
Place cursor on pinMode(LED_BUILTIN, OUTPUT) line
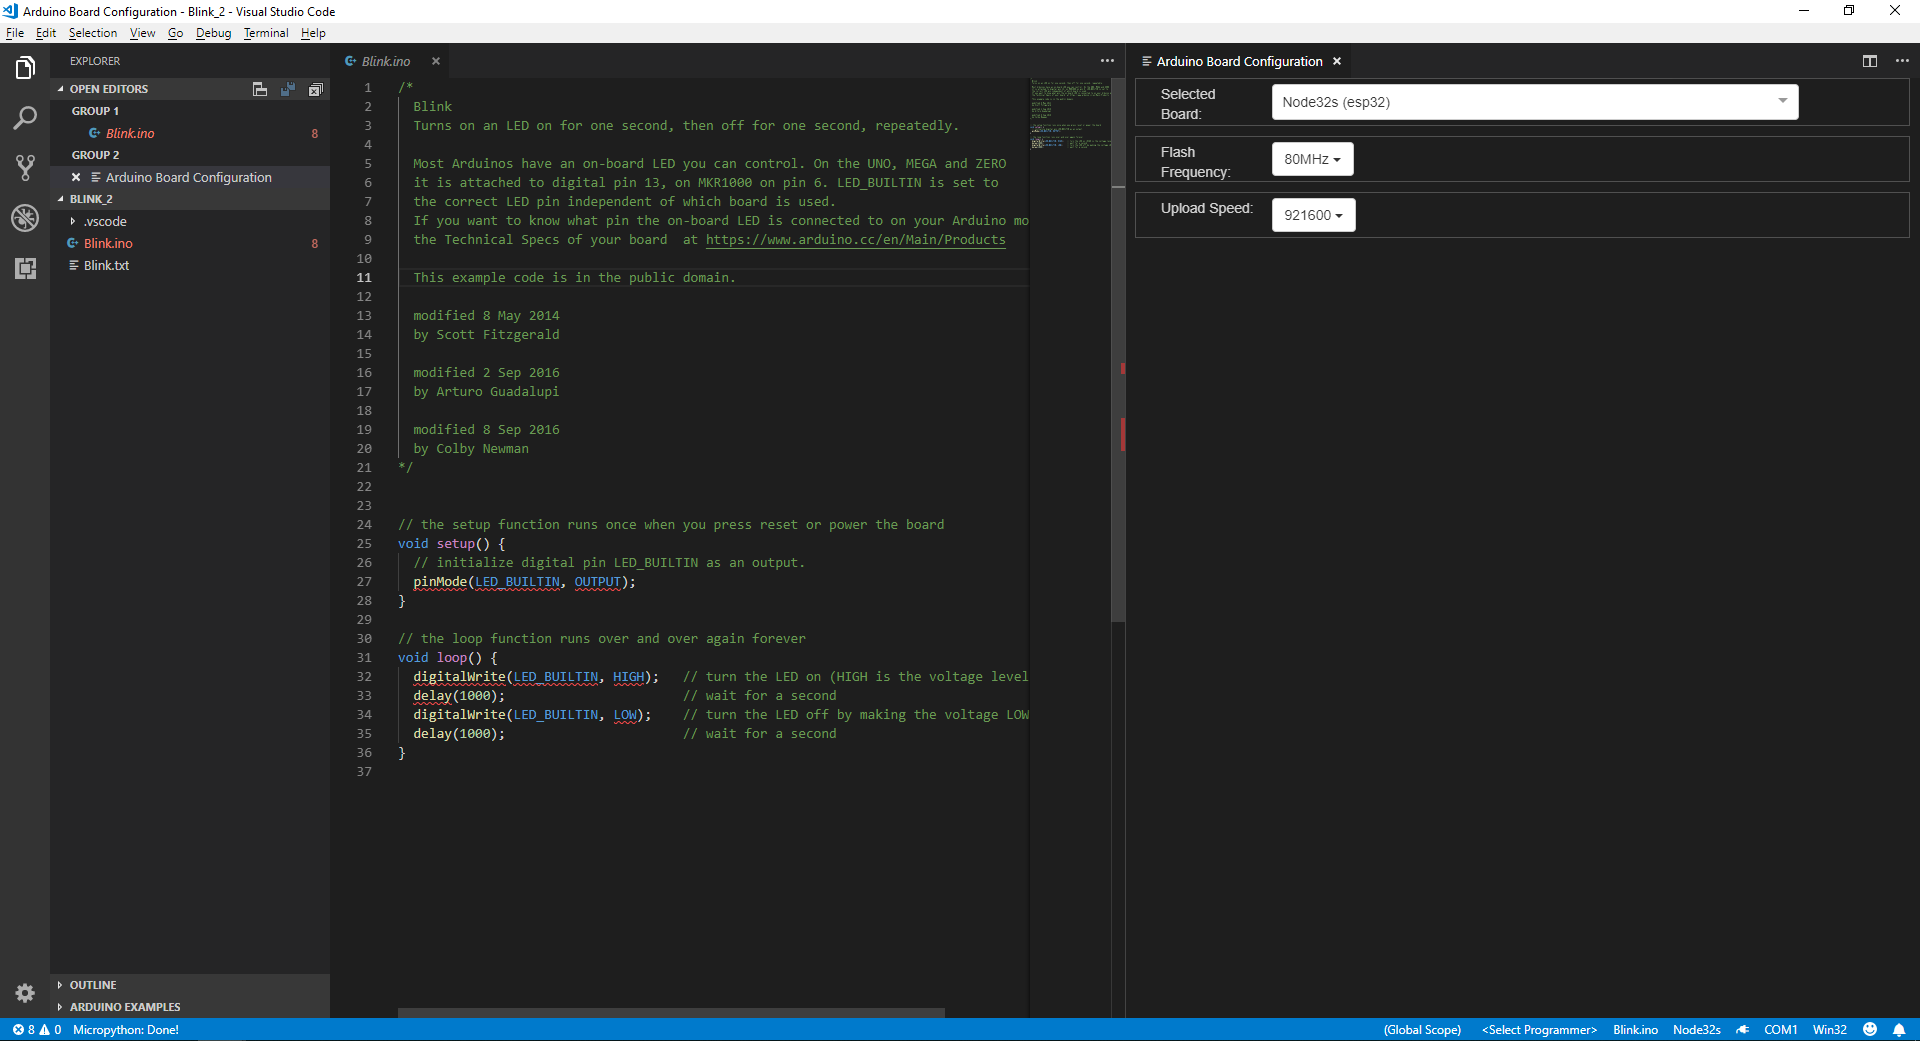coord(524,582)
